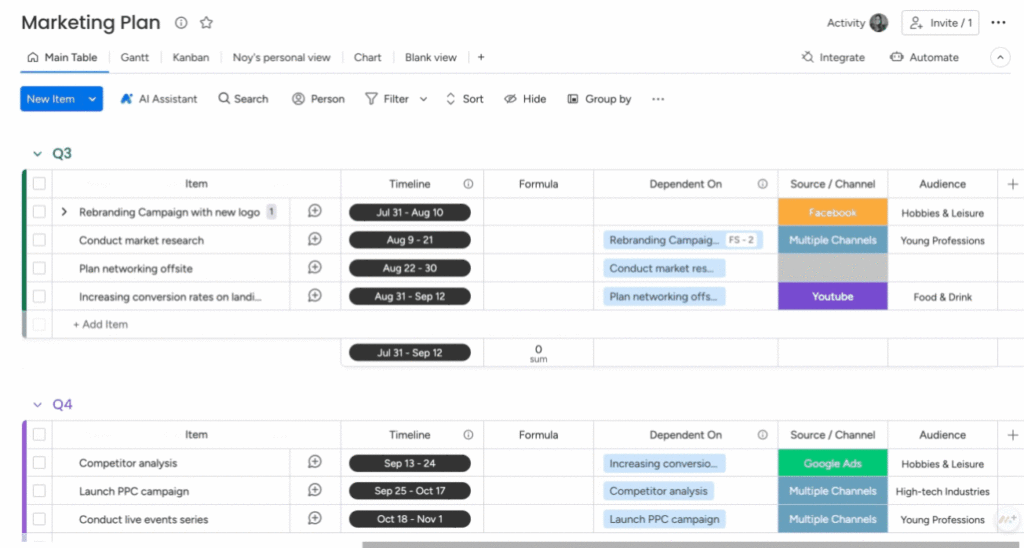Open the AI Assistant tool
Viewport: 1024px width, 548px height.
[x=158, y=99]
